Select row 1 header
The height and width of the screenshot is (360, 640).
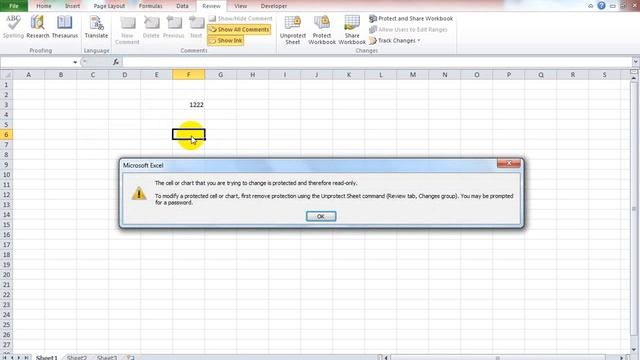(6, 85)
